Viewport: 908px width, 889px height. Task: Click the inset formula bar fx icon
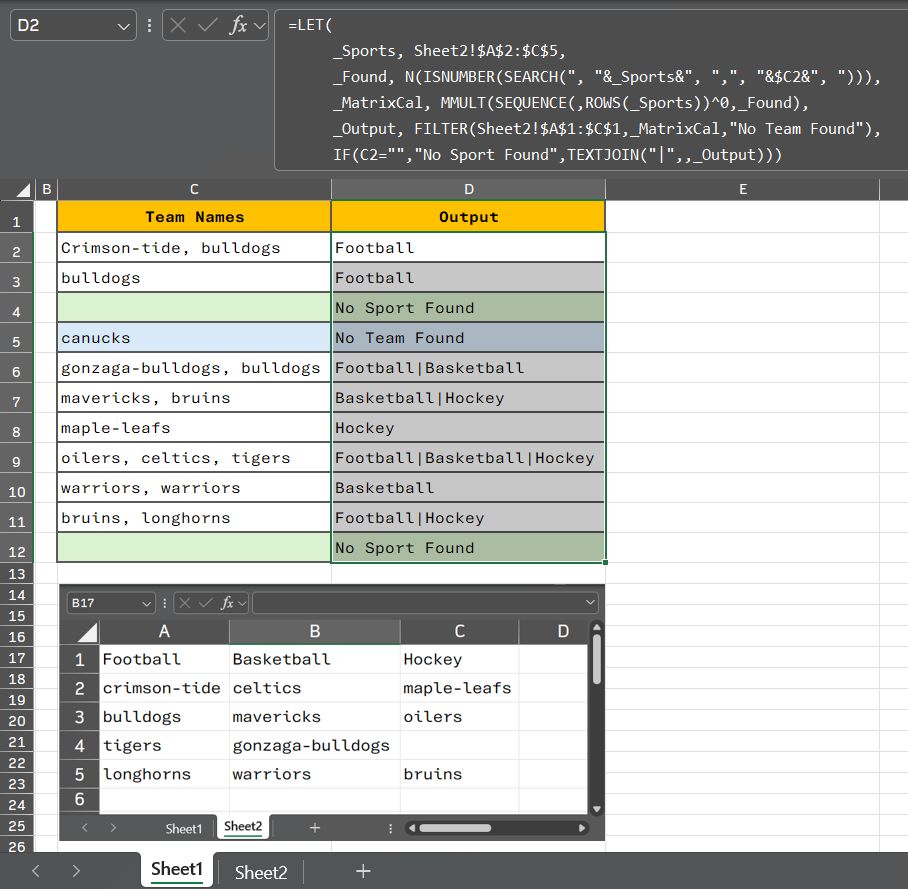point(227,603)
